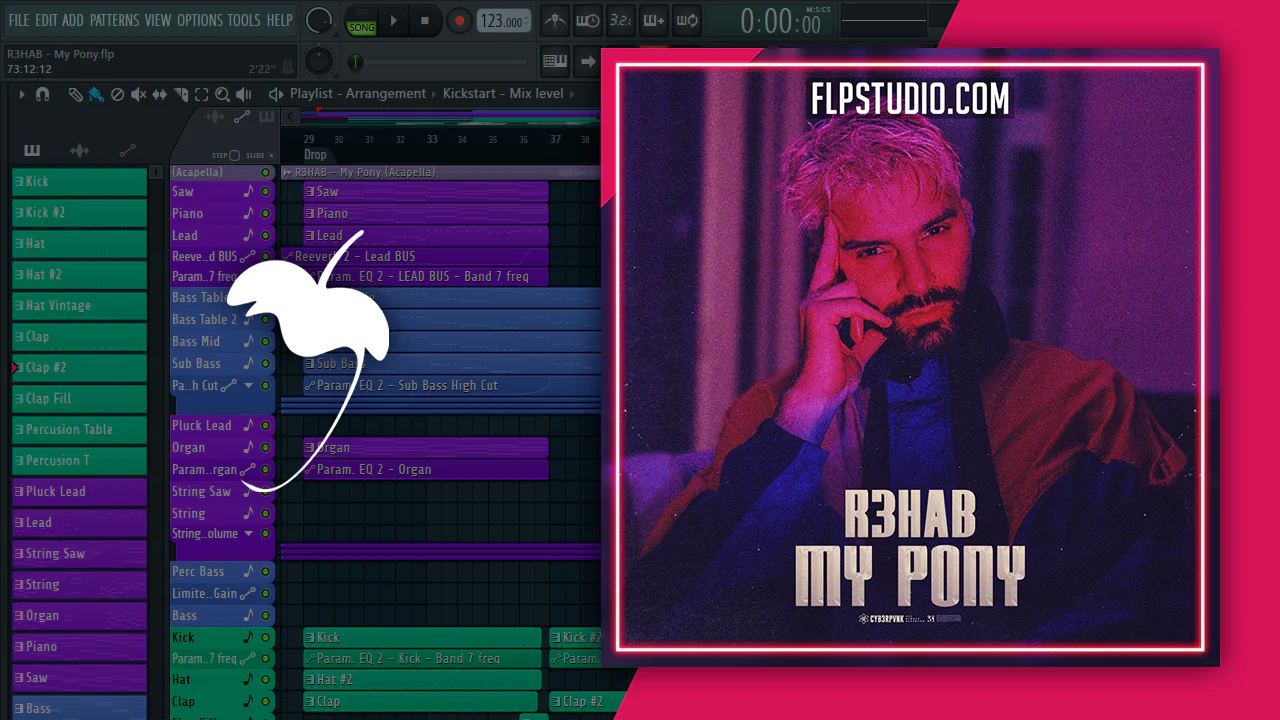Select the Slice tool in playlist toolbar
The image size is (1280, 720).
pyautogui.click(x=181, y=94)
